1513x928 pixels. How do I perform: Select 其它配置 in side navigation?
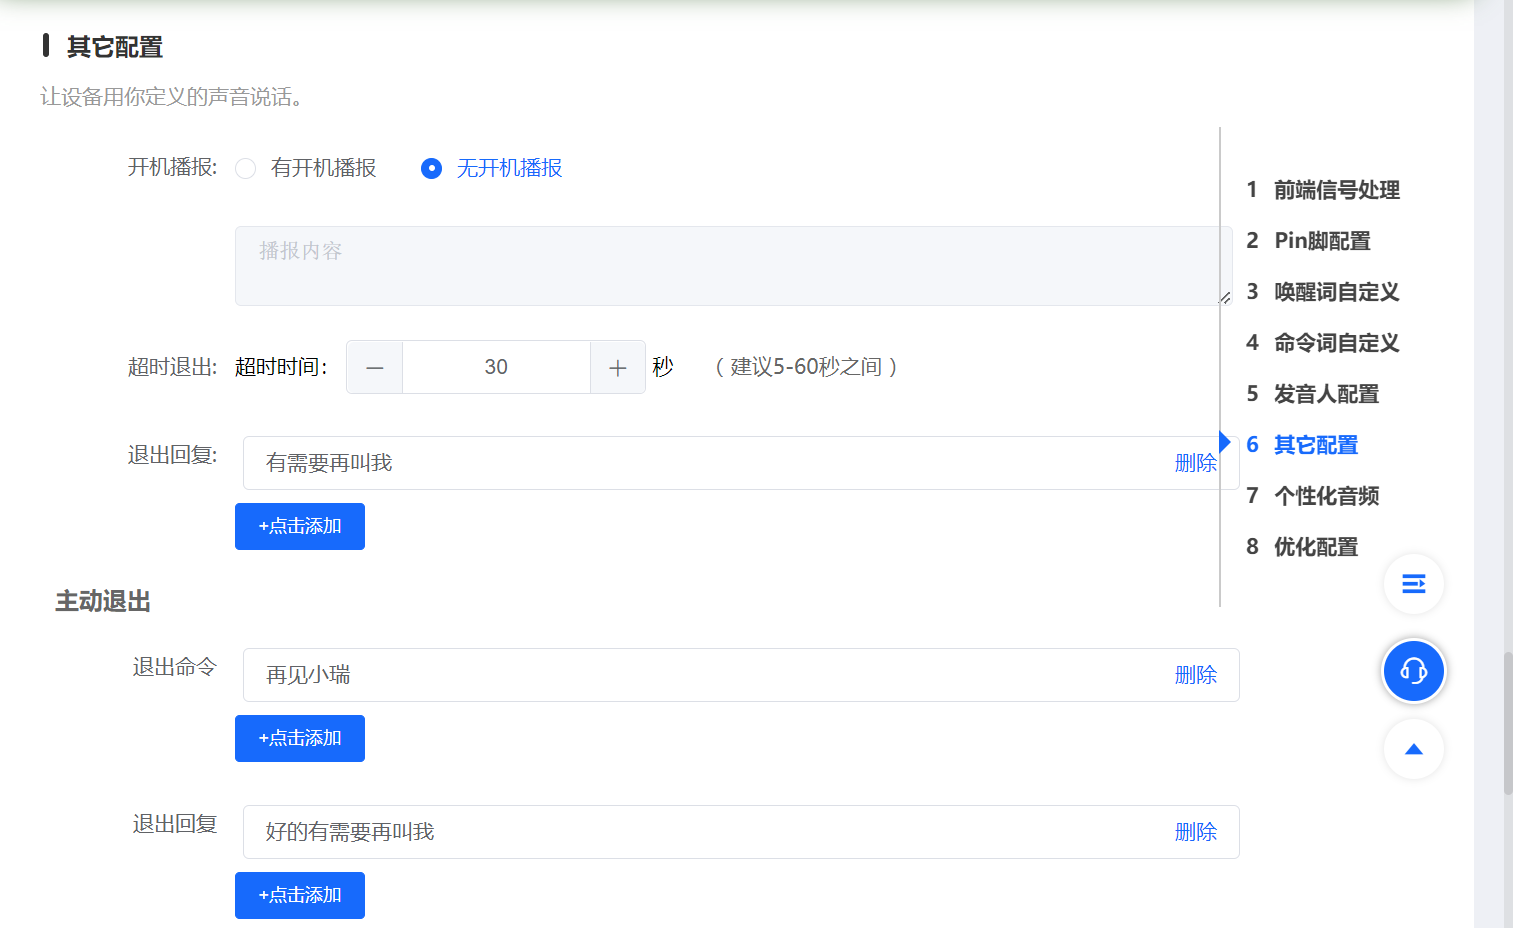(x=1303, y=445)
